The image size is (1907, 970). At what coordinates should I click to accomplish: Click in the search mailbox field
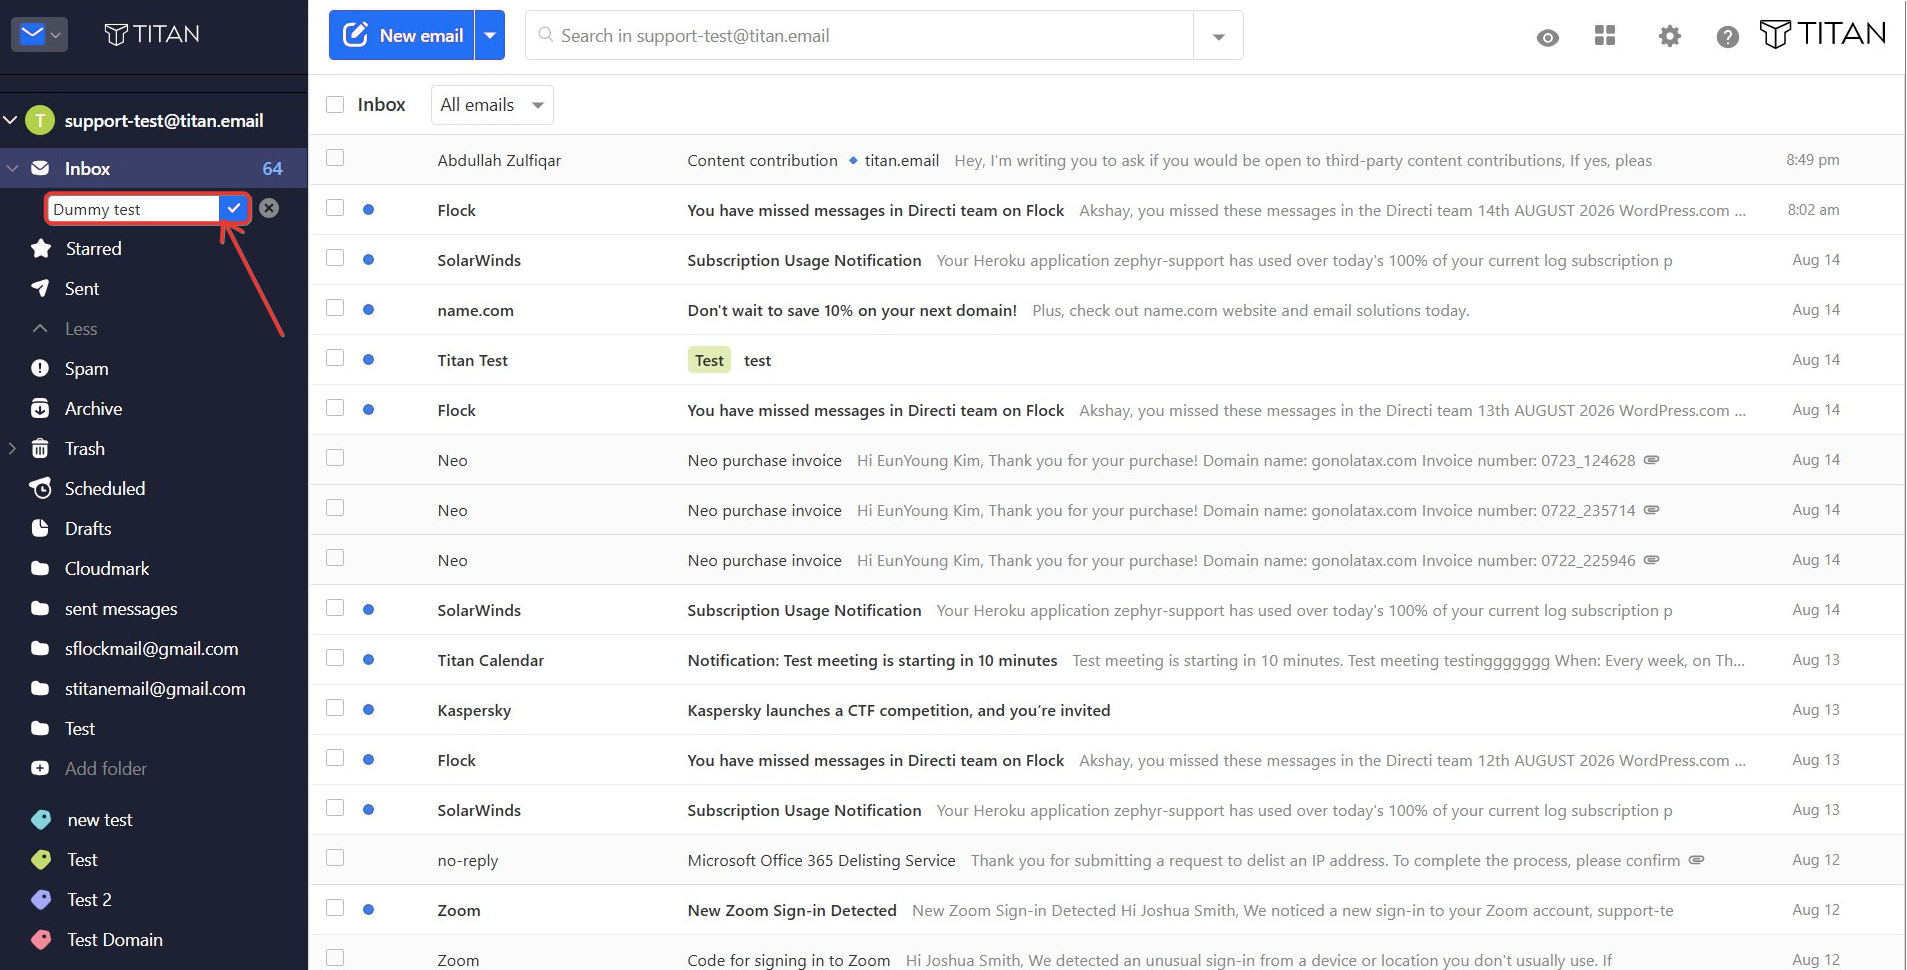(860, 36)
